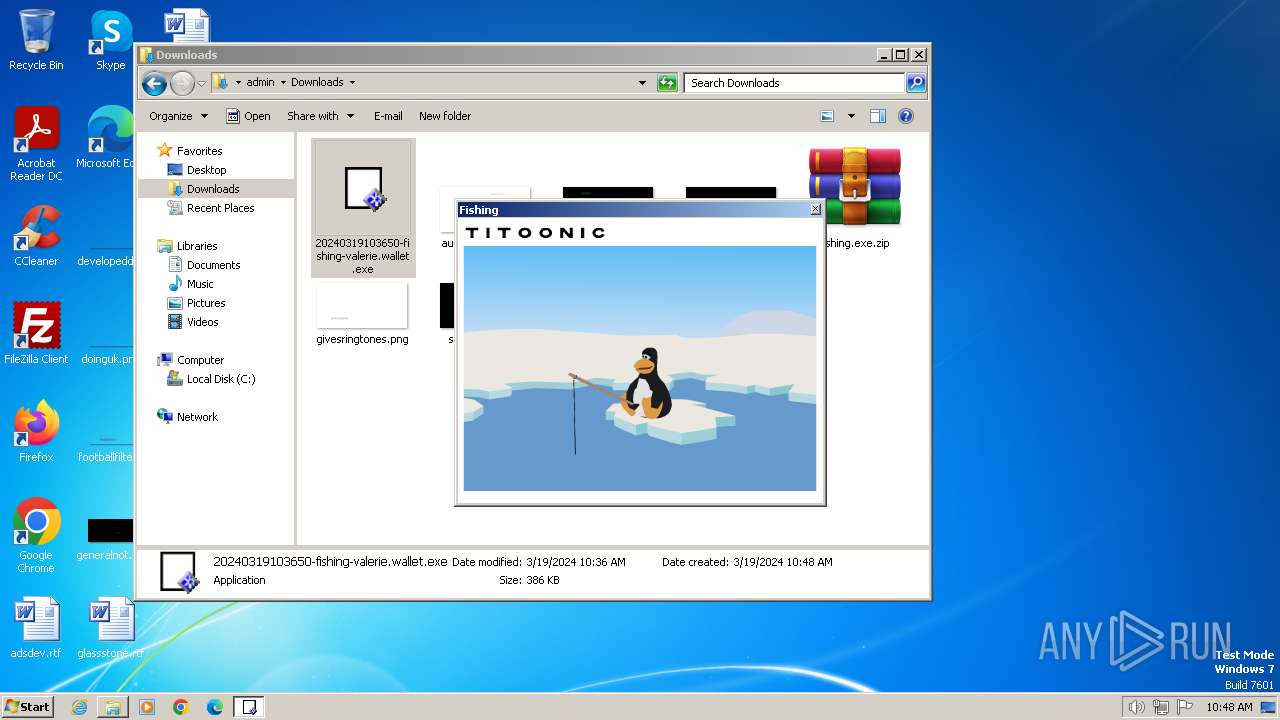This screenshot has height=720, width=1280.
Task: Open Internet Explorer from the taskbar
Action: coord(79,707)
